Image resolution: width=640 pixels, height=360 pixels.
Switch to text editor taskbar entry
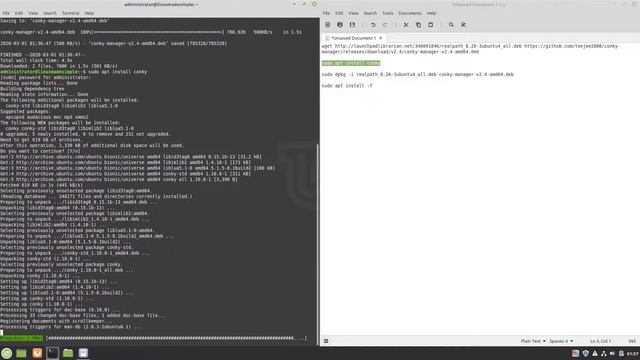click(x=83, y=353)
